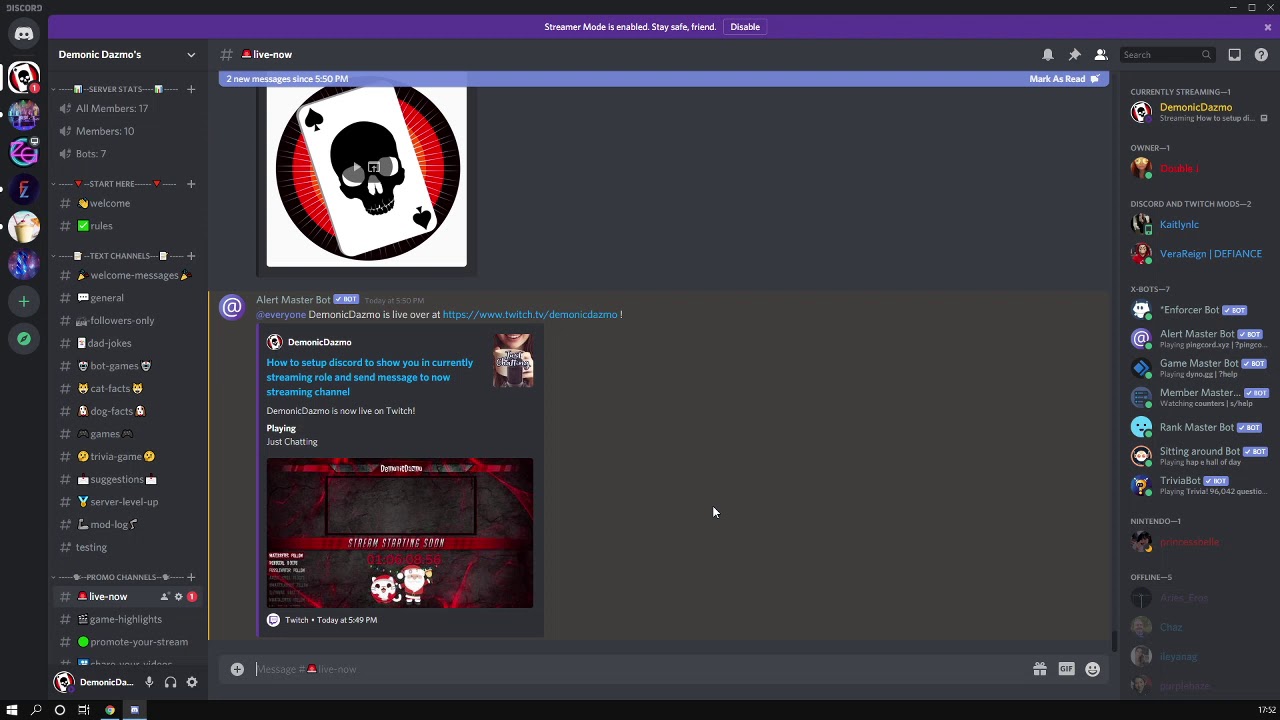Open the game-highlights channel

[128, 619]
